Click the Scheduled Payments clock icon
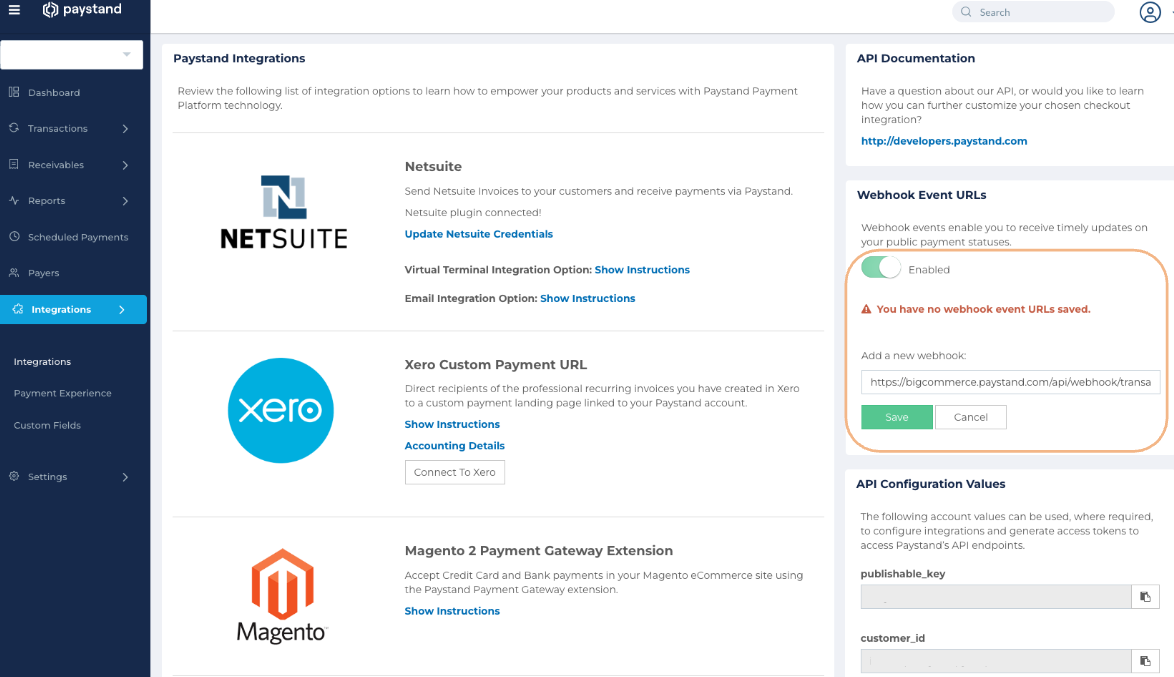 coord(13,236)
